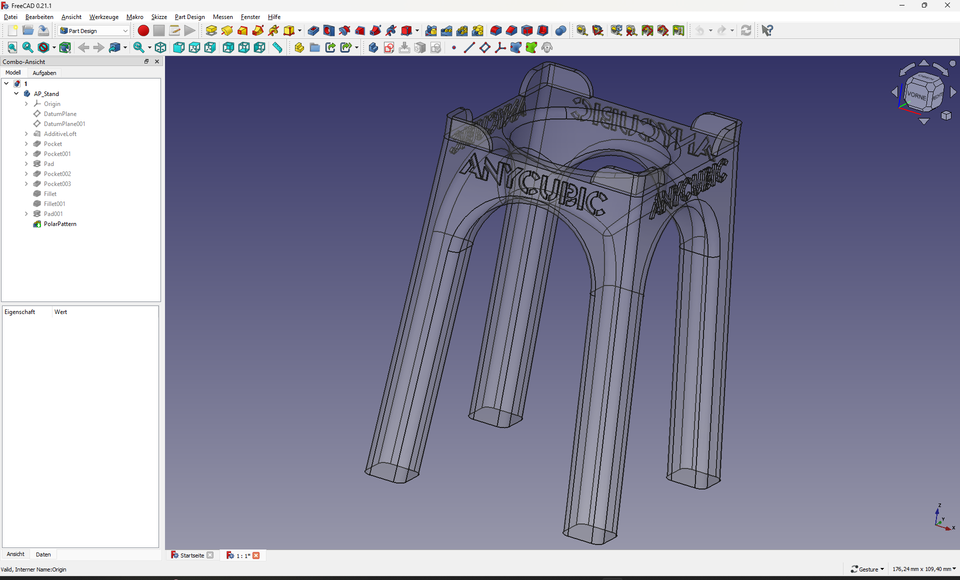Expand the Origin node in the tree

point(27,103)
